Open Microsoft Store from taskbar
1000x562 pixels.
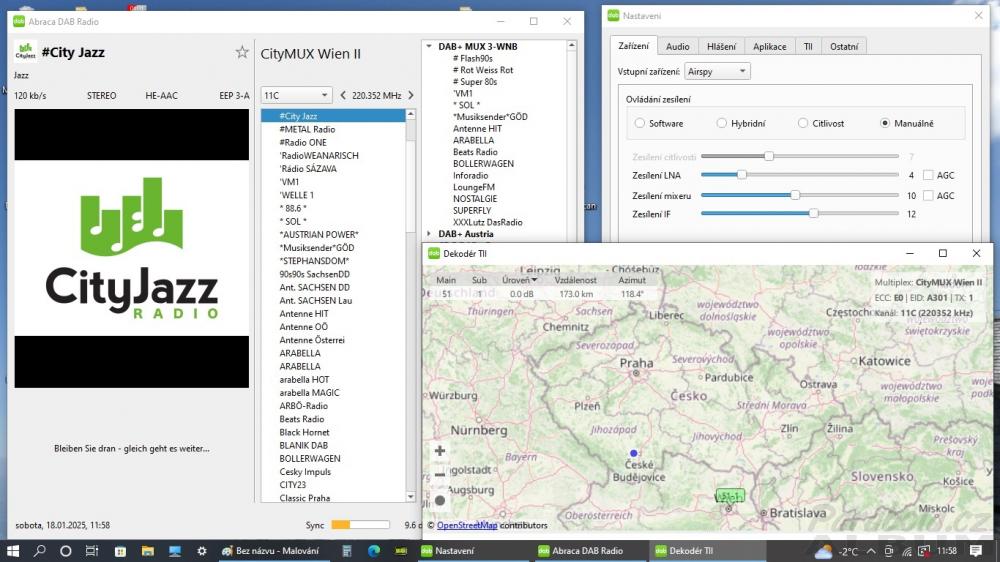click(x=120, y=551)
